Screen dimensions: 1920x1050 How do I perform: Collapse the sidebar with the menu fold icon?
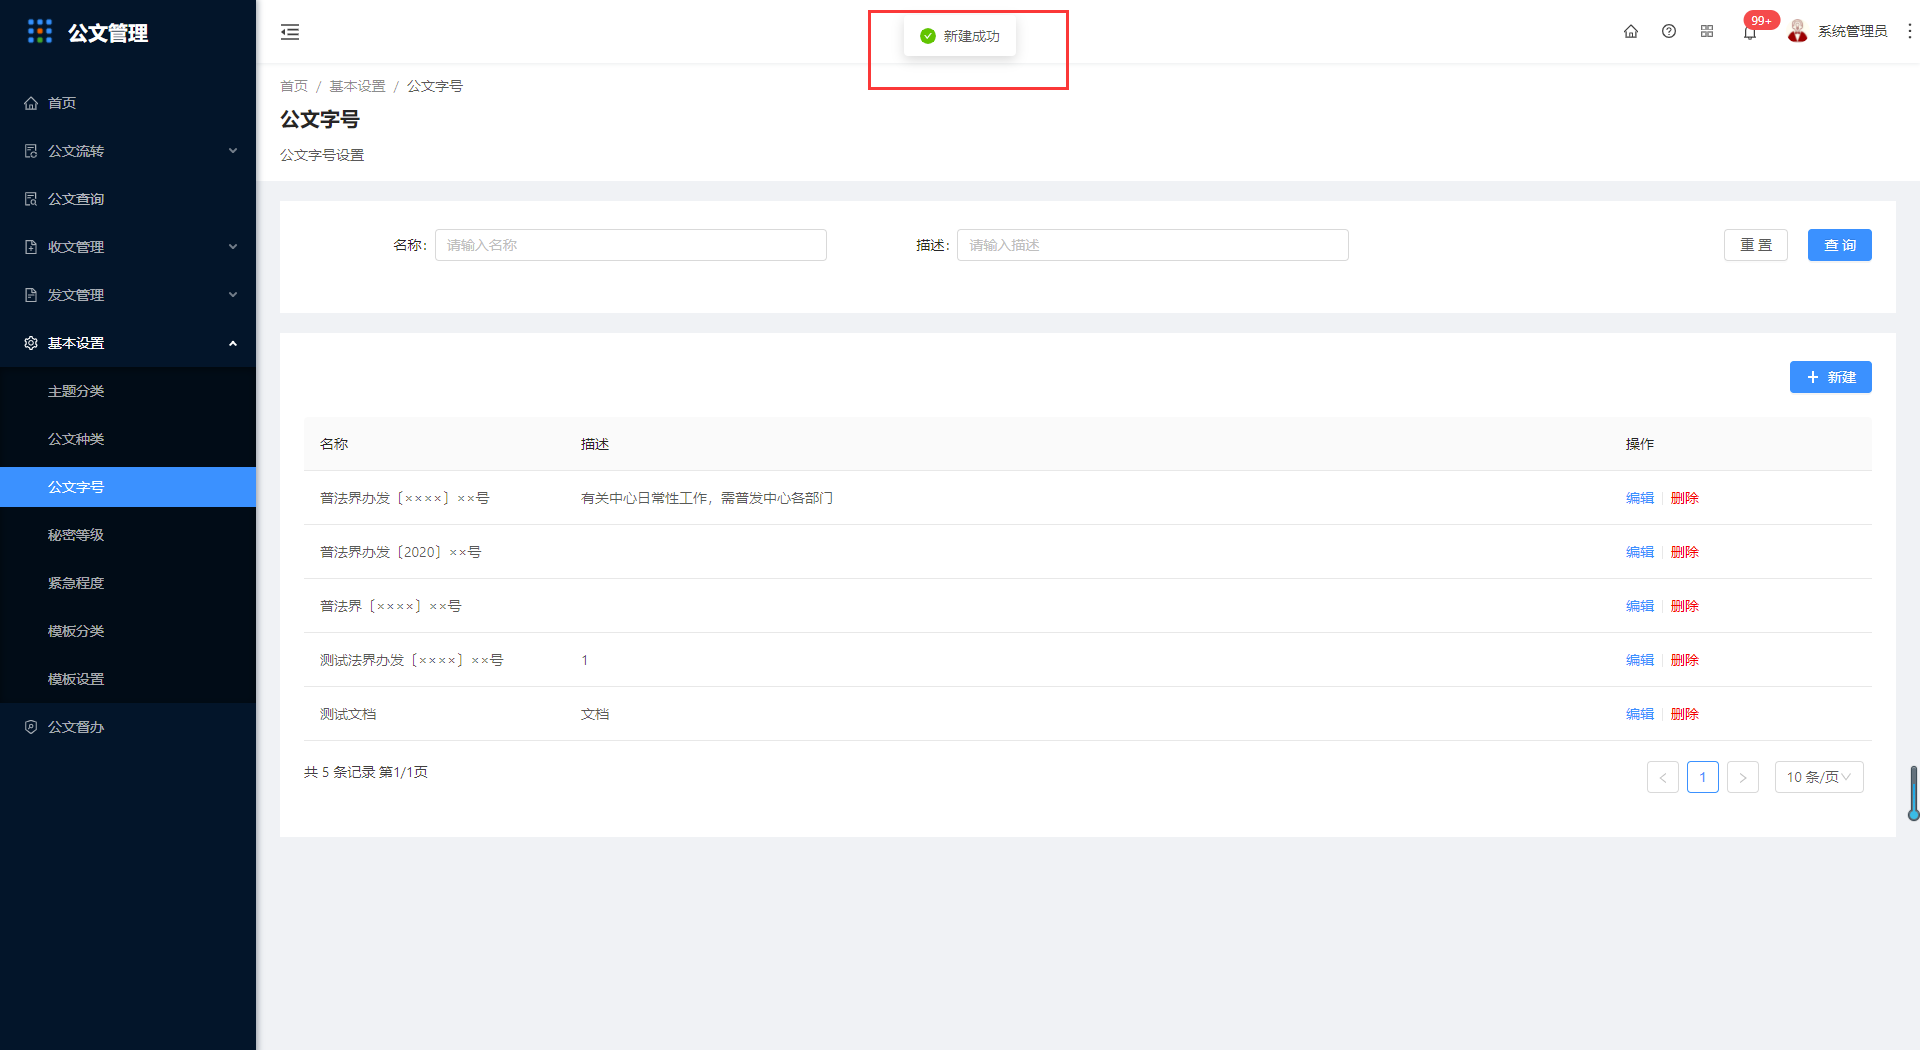click(290, 32)
